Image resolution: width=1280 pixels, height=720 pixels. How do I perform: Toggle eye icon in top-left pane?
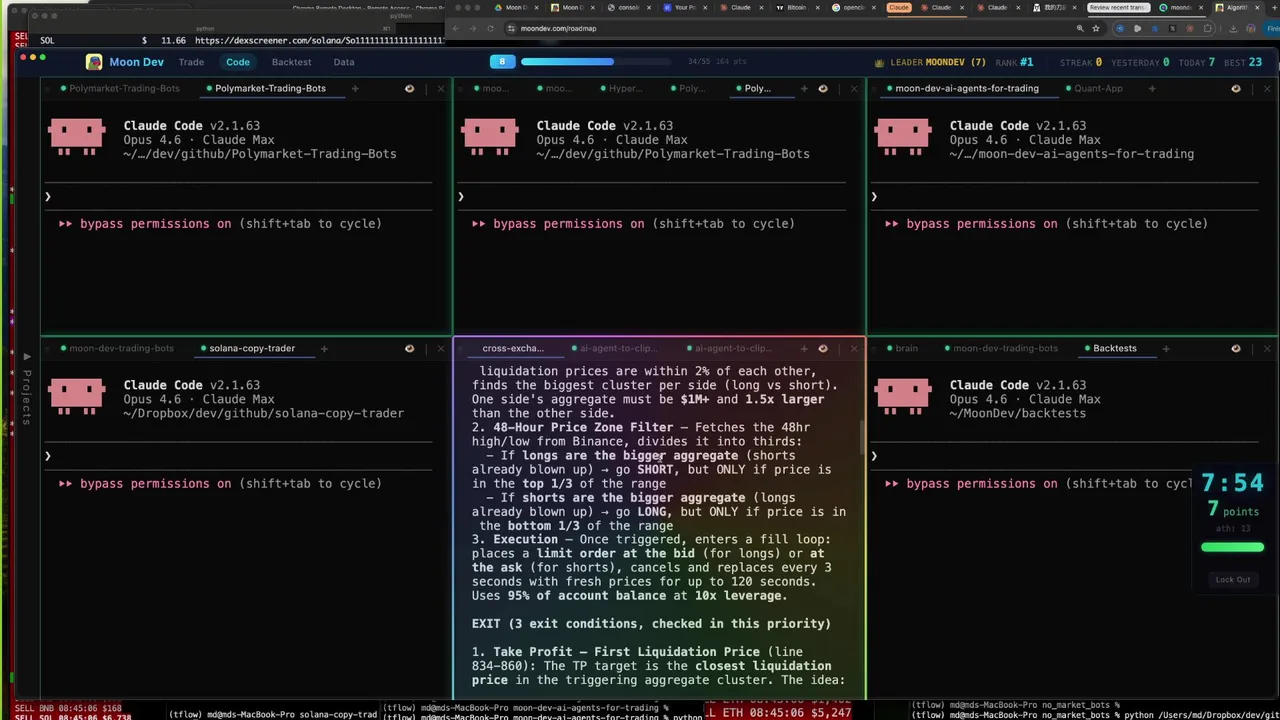coord(409,88)
